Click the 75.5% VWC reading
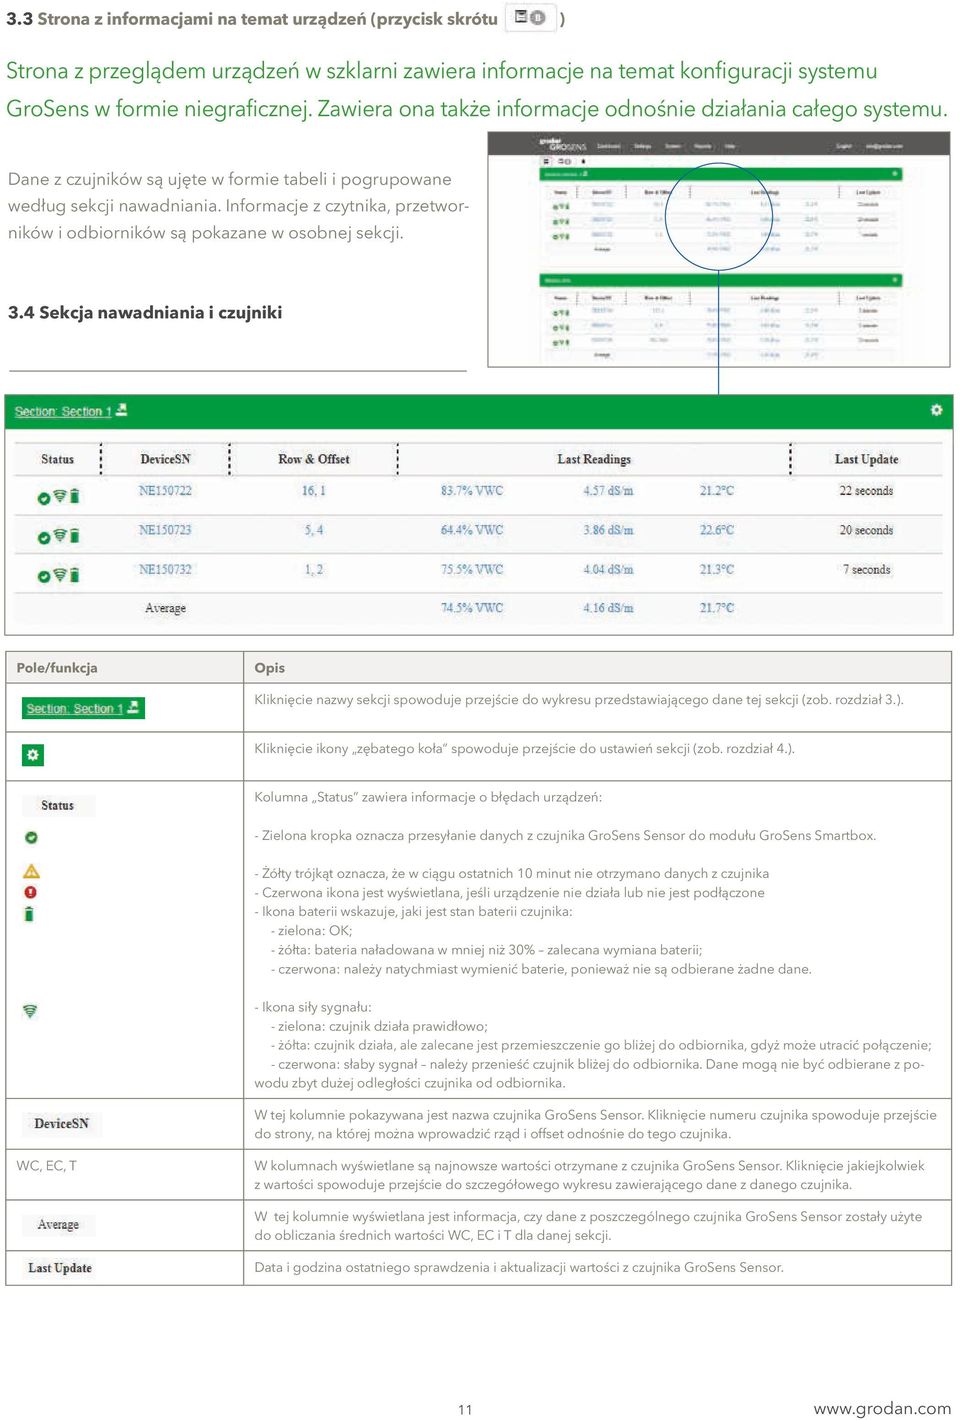This screenshot has width=960, height=1420. click(472, 569)
